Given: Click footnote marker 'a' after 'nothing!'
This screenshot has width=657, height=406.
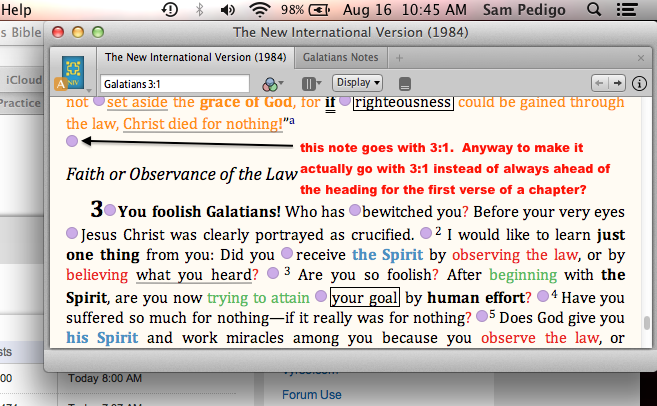Looking at the screenshot, I should tap(292, 121).
